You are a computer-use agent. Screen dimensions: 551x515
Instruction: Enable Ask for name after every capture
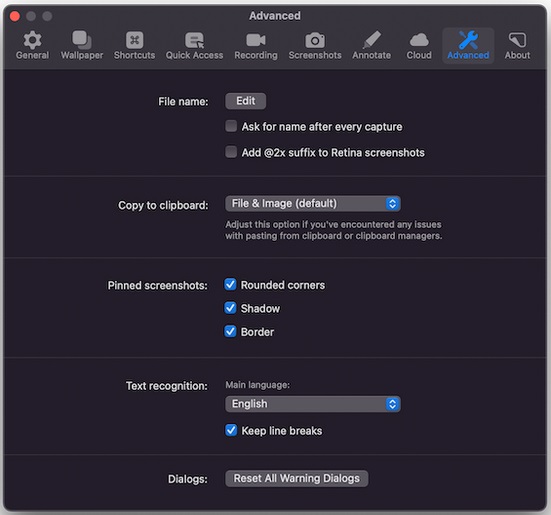(231, 126)
